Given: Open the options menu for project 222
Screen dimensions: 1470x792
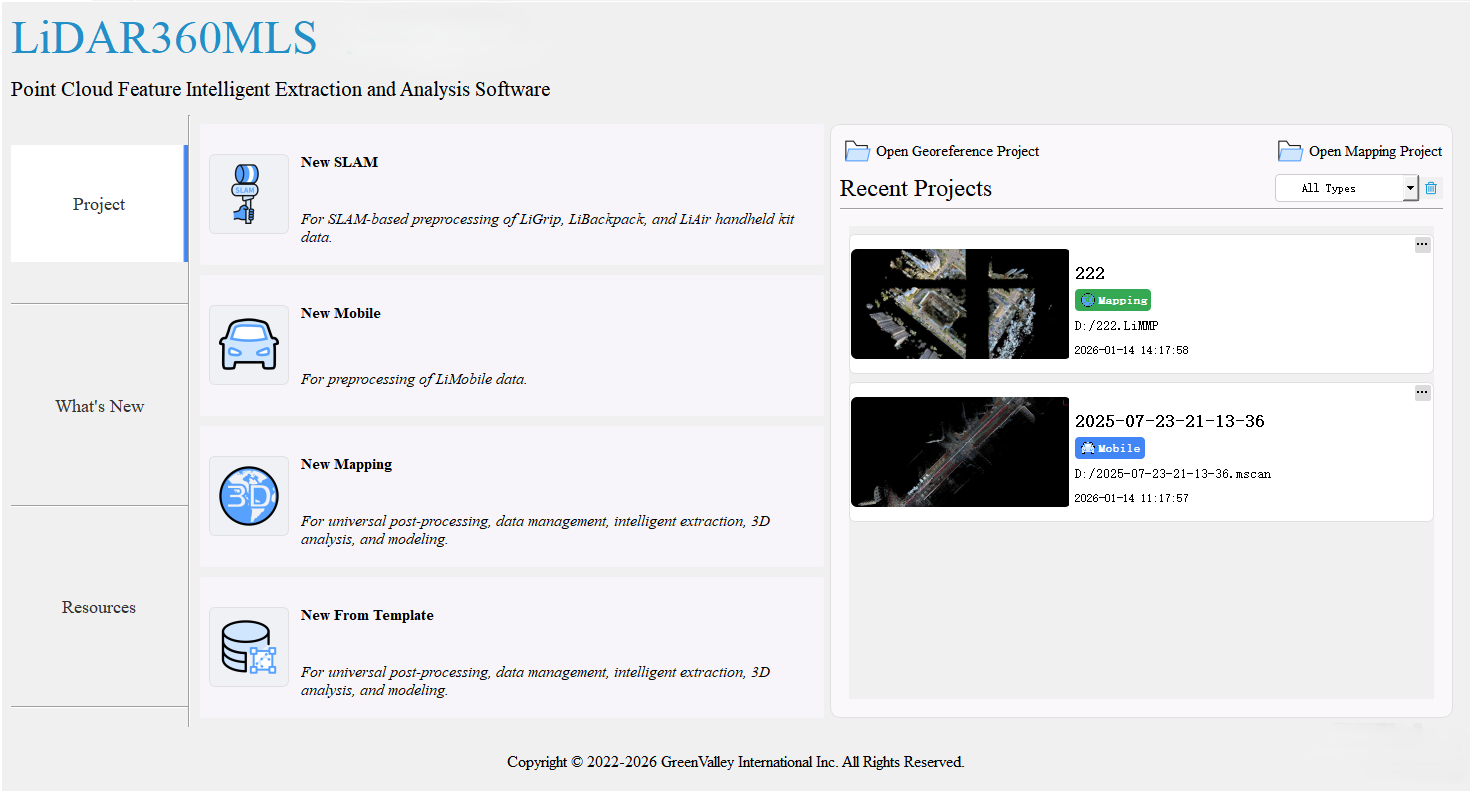Looking at the screenshot, I should click(x=1422, y=243).
